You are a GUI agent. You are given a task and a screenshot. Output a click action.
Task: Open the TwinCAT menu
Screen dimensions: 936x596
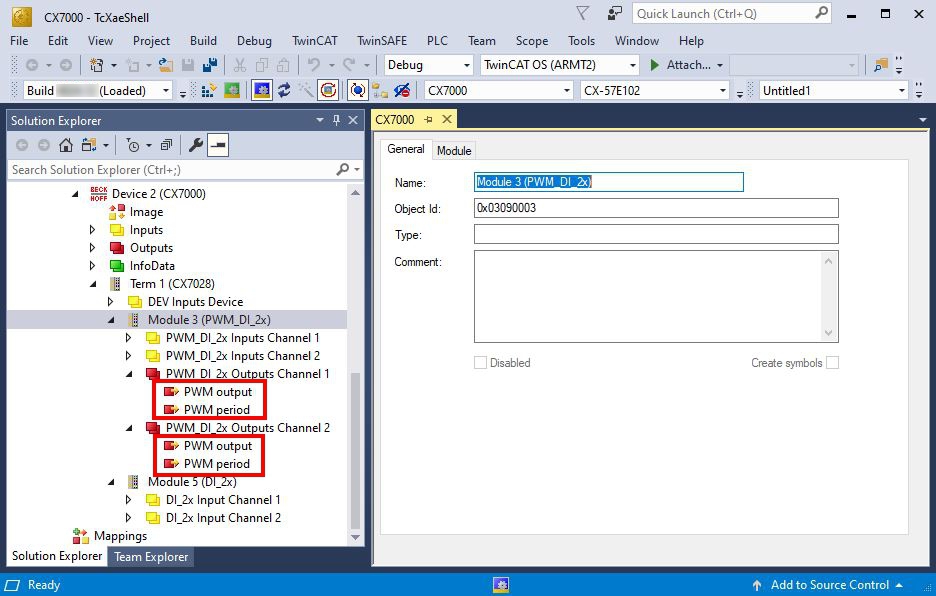314,41
